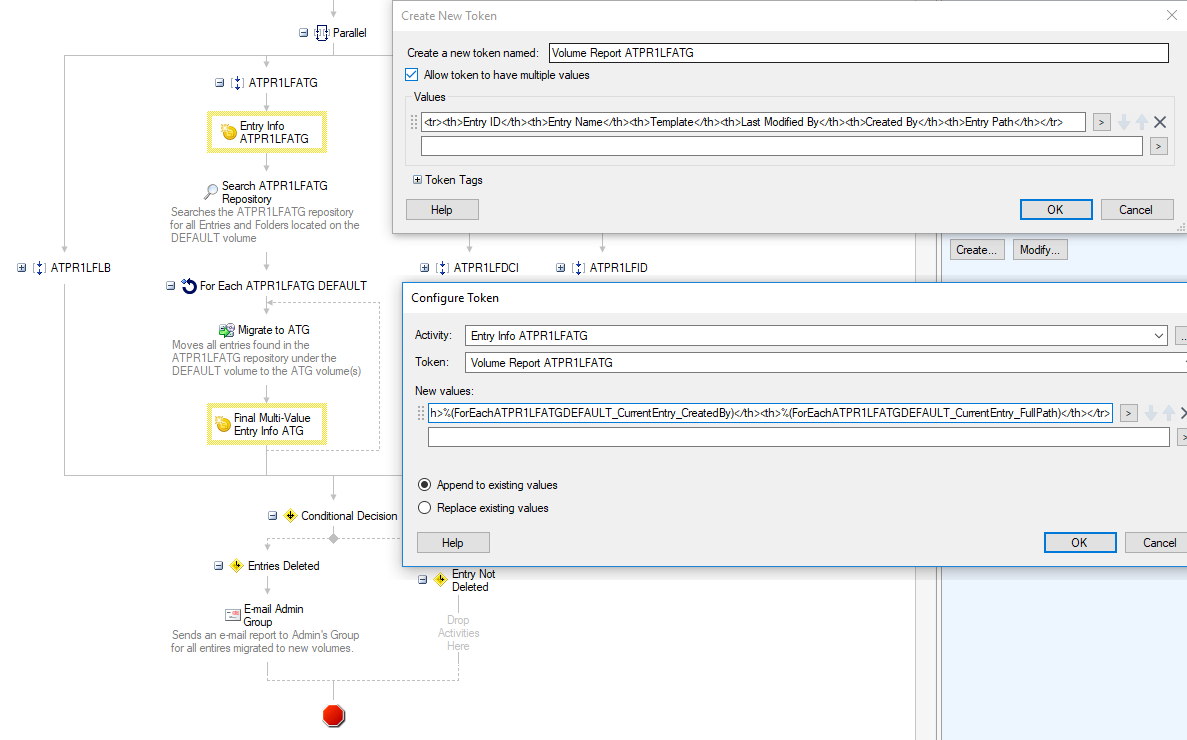Image resolution: width=1187 pixels, height=740 pixels.
Task: Open the Activity dropdown in Configure Token
Action: [x=1158, y=336]
